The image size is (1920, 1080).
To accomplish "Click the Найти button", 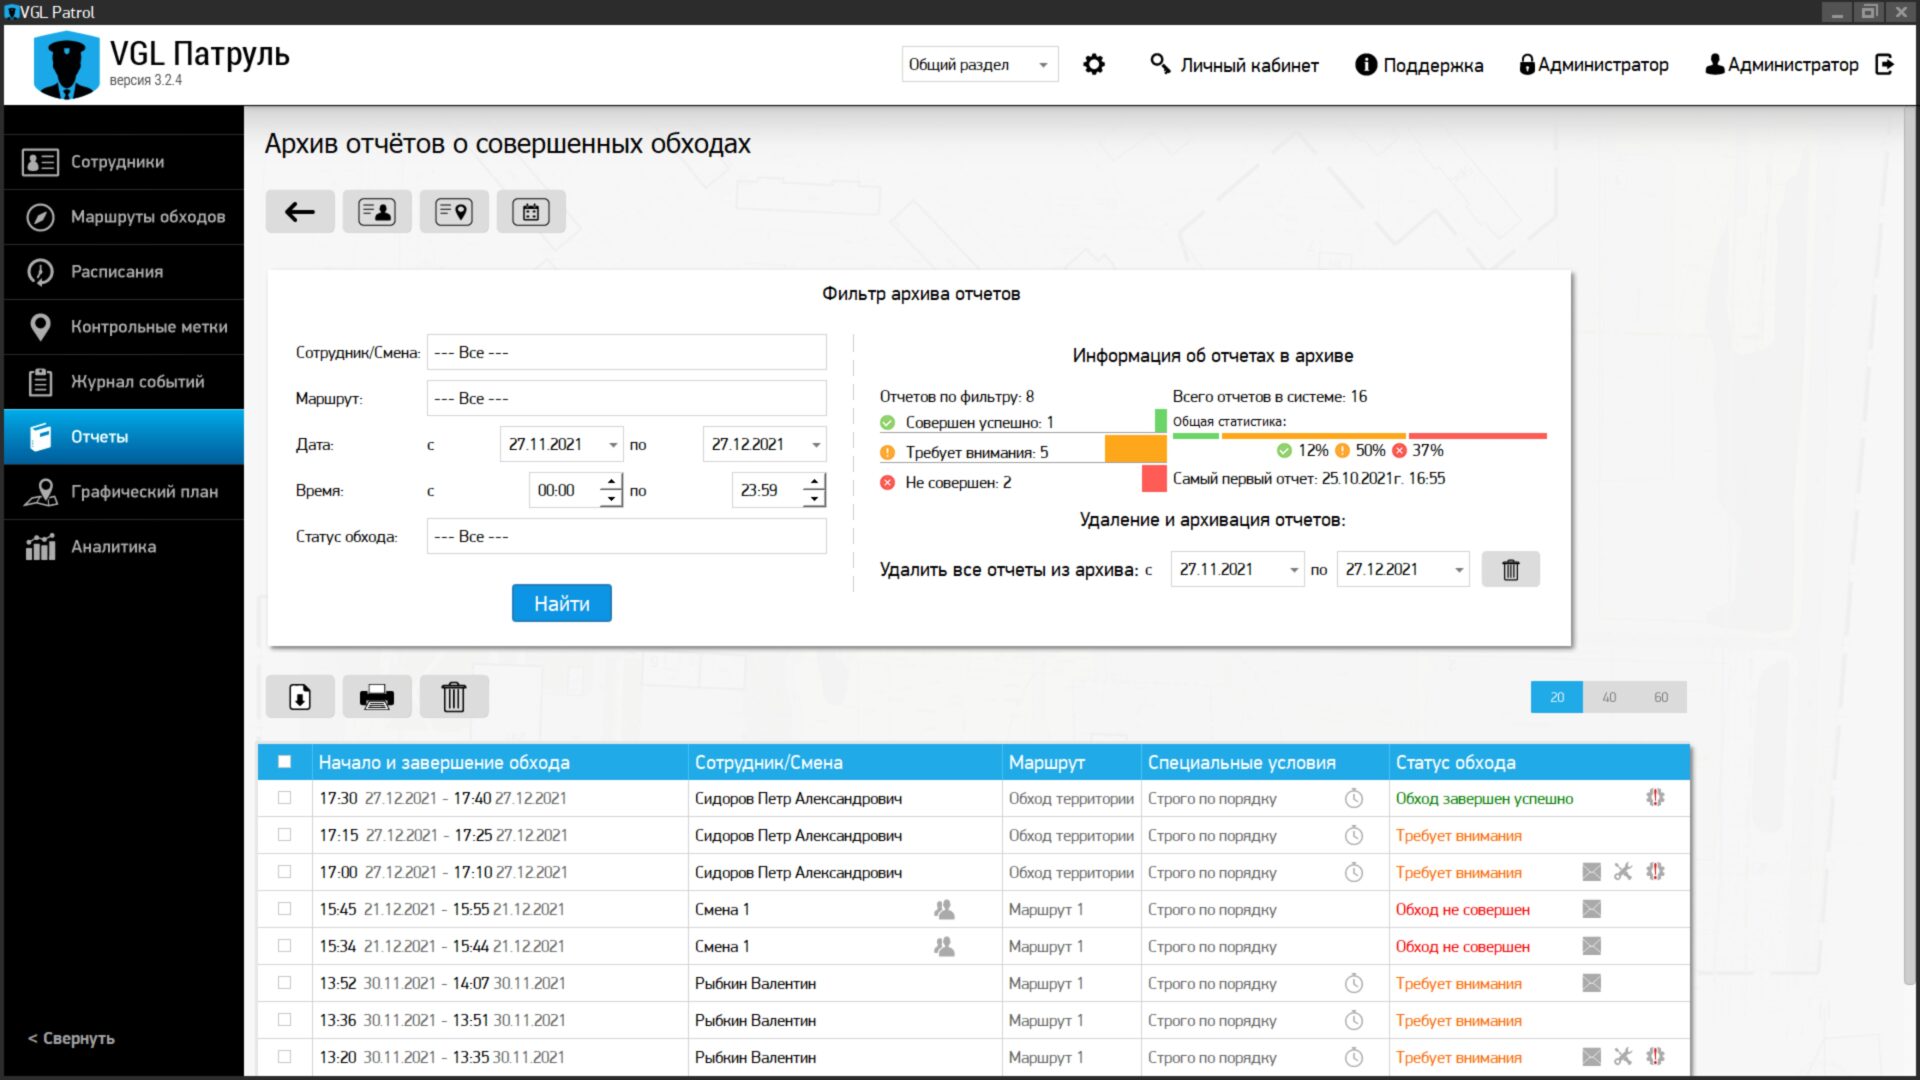I will [562, 603].
